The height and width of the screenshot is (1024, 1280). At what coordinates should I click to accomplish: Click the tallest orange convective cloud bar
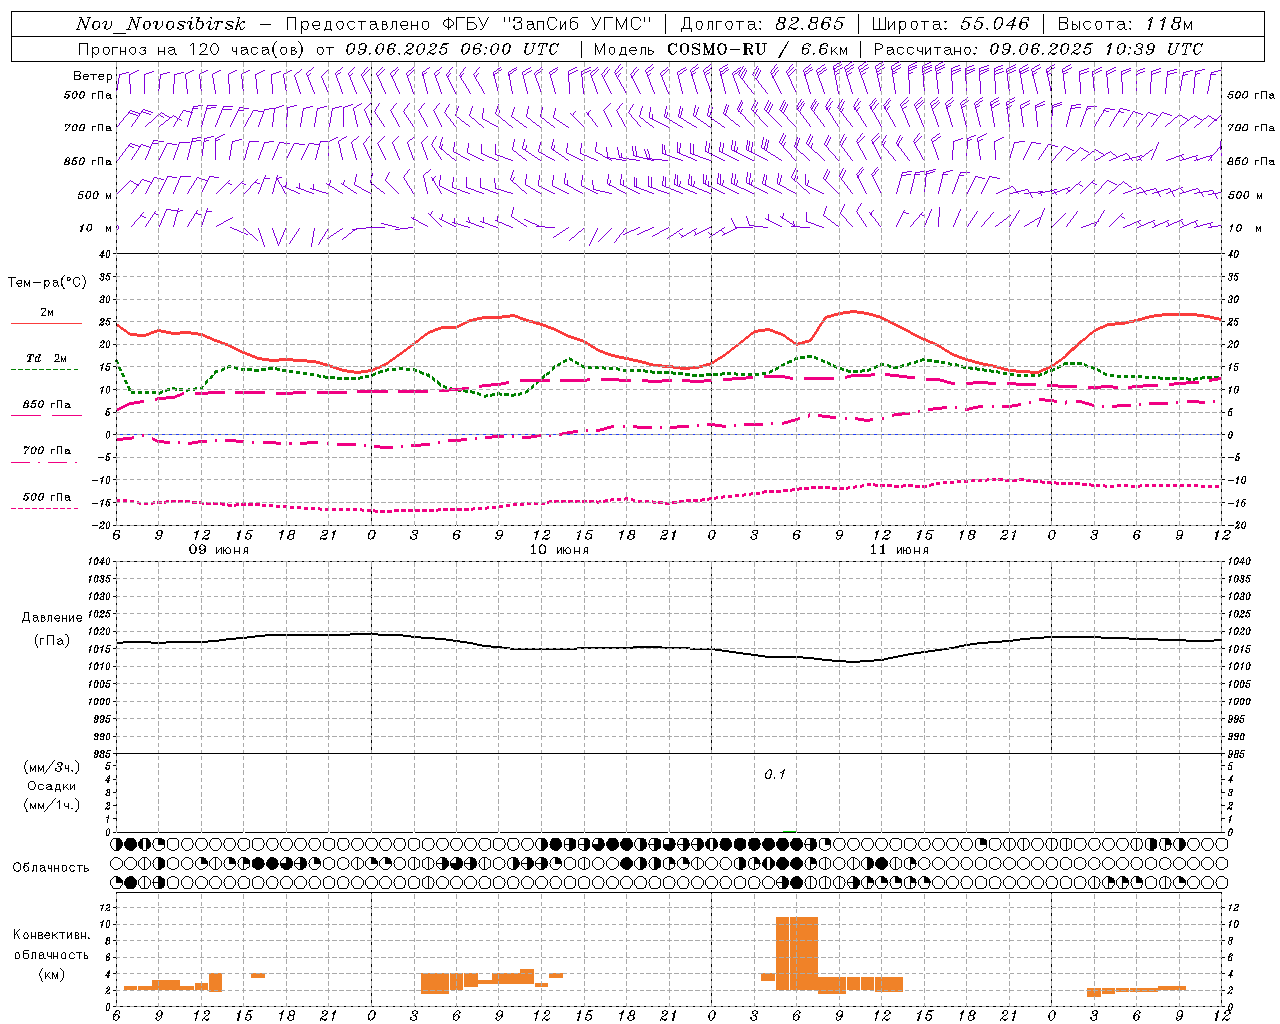pos(797,953)
